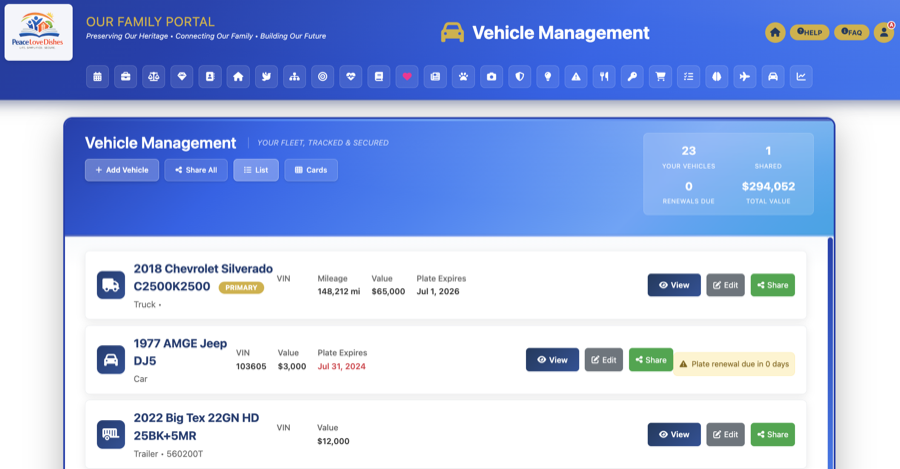Screen dimensions: 900x469
Task: Open the HELP button
Action: point(809,32)
